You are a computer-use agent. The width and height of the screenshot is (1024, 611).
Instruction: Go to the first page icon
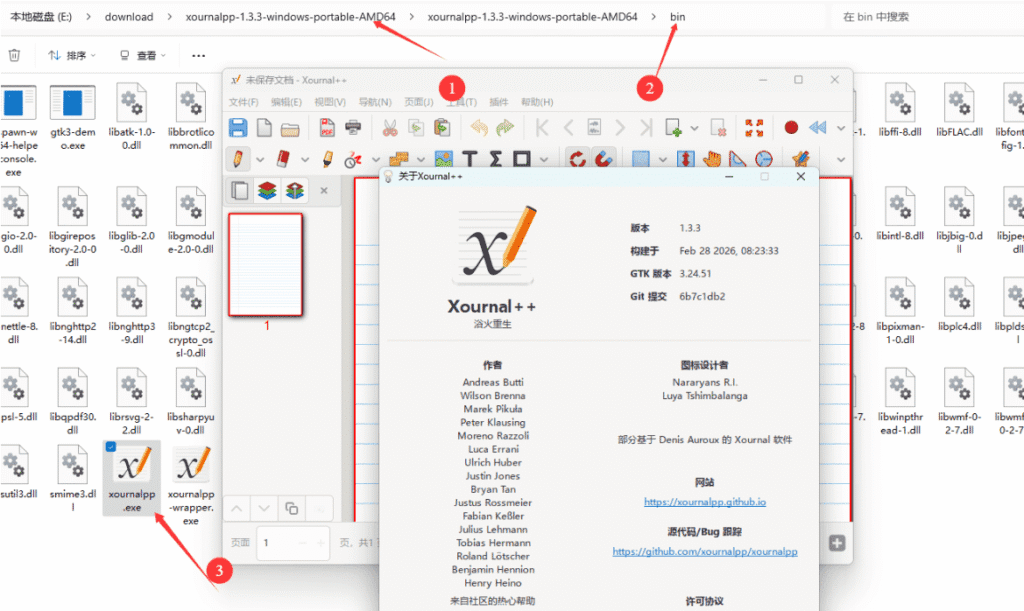pos(541,127)
